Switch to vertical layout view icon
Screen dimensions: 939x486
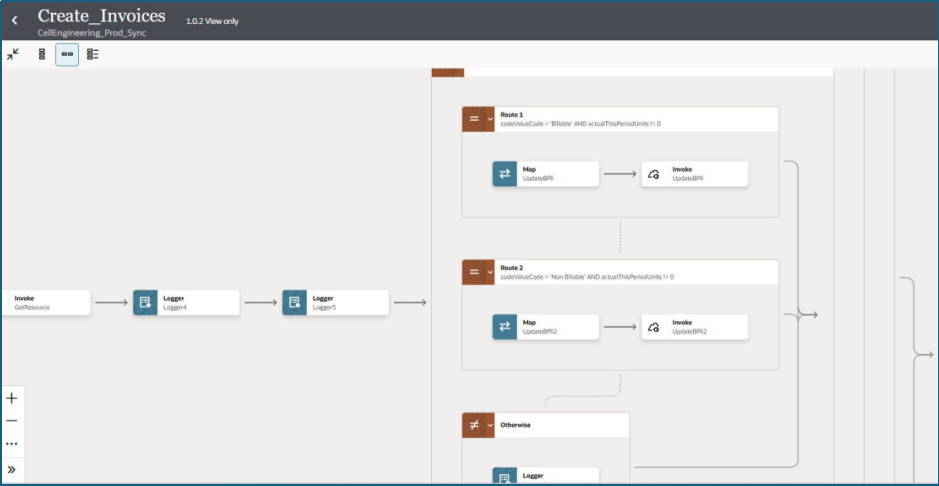click(42, 54)
